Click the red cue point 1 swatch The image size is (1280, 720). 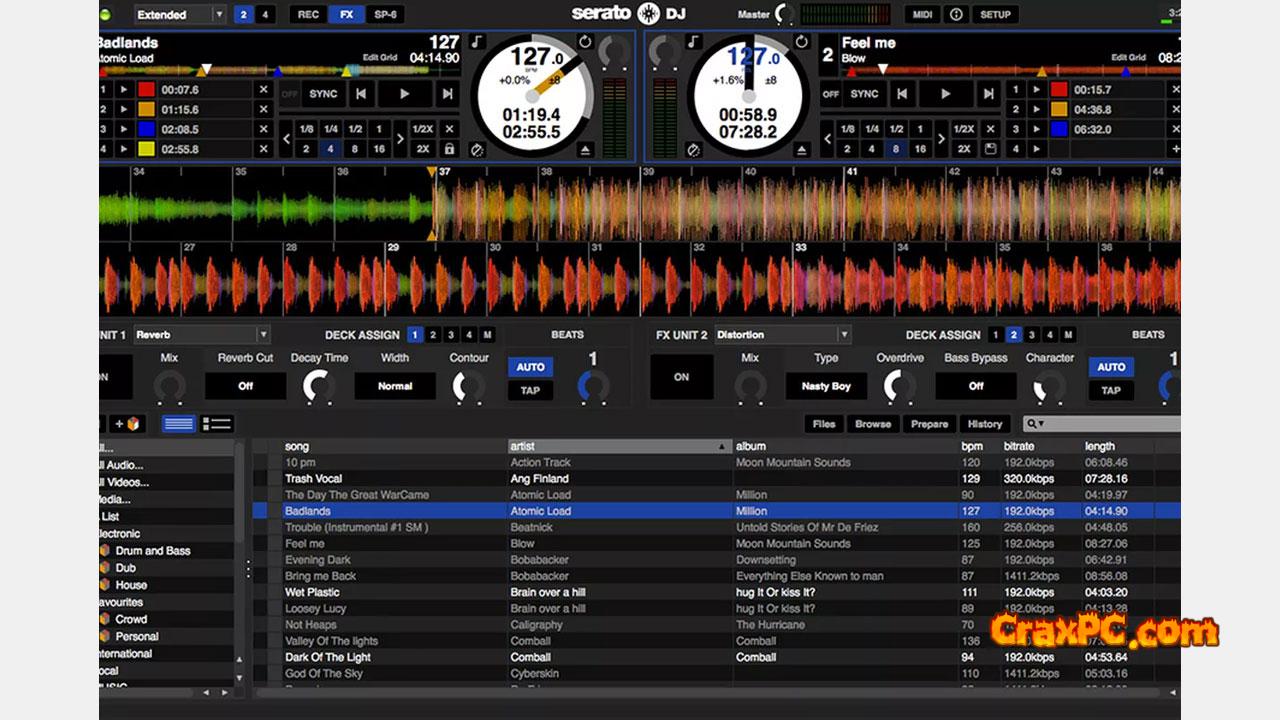coord(146,89)
